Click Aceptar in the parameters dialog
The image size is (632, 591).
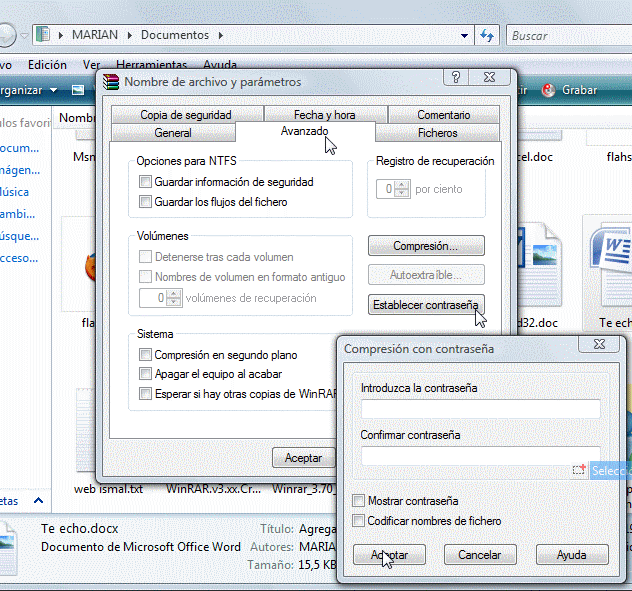pyautogui.click(x=304, y=458)
